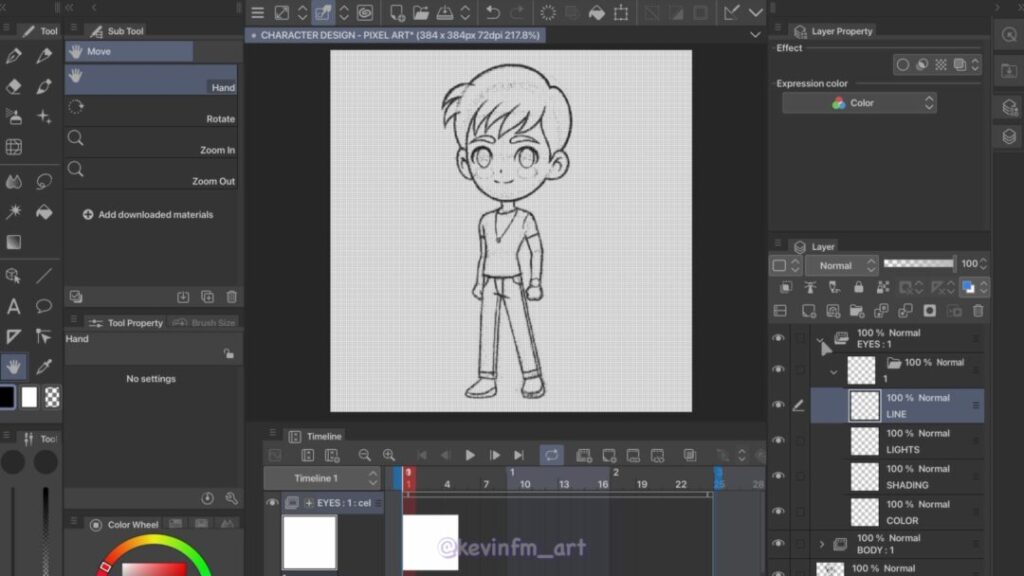1024x576 pixels.
Task: Choose the Zoom In sub tool
Action: coord(152,141)
